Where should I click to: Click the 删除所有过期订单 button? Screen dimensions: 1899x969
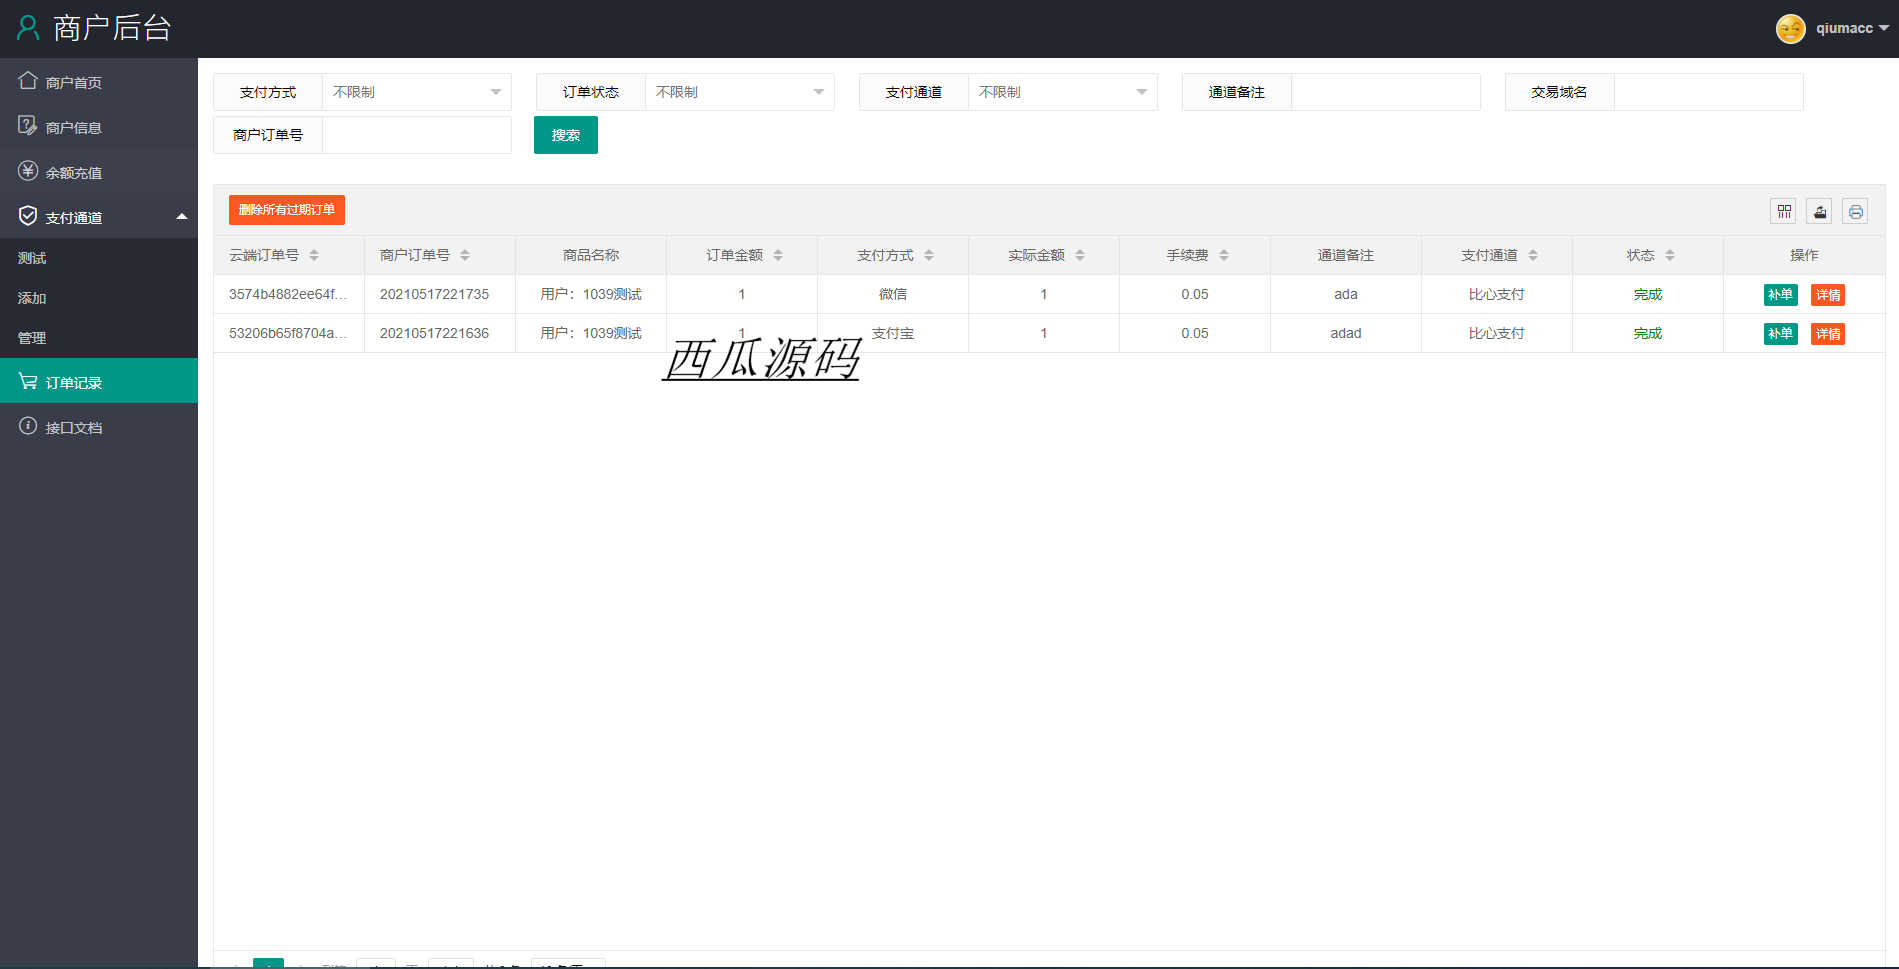(x=286, y=210)
